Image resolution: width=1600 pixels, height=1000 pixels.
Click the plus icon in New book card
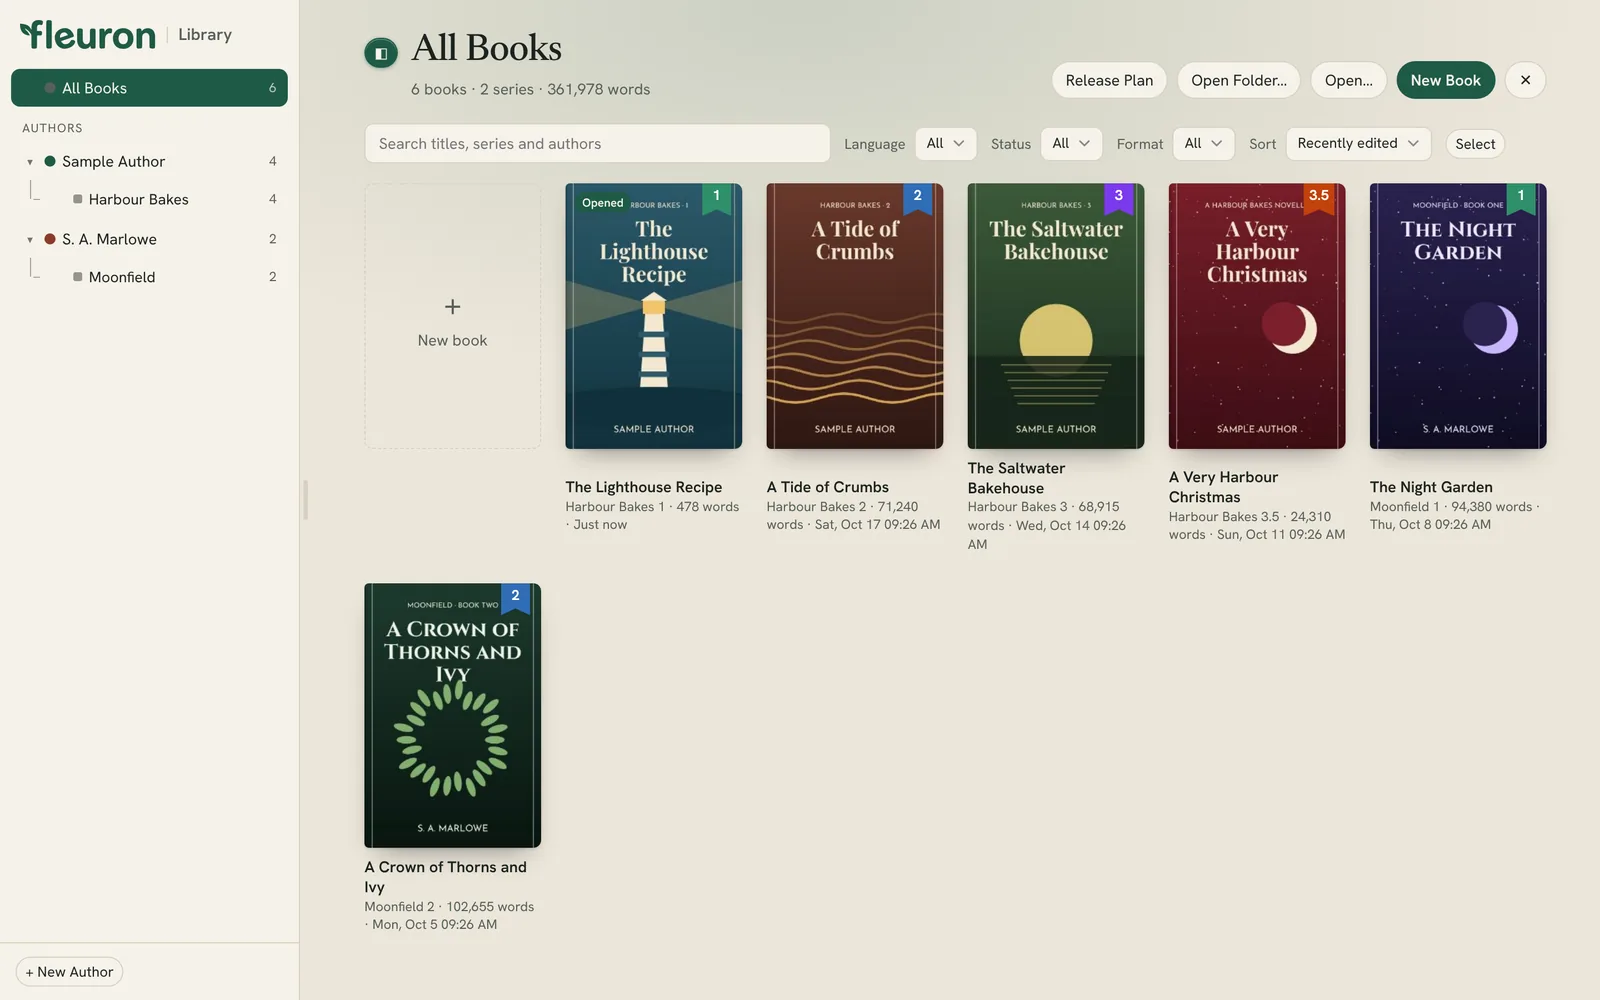click(452, 307)
